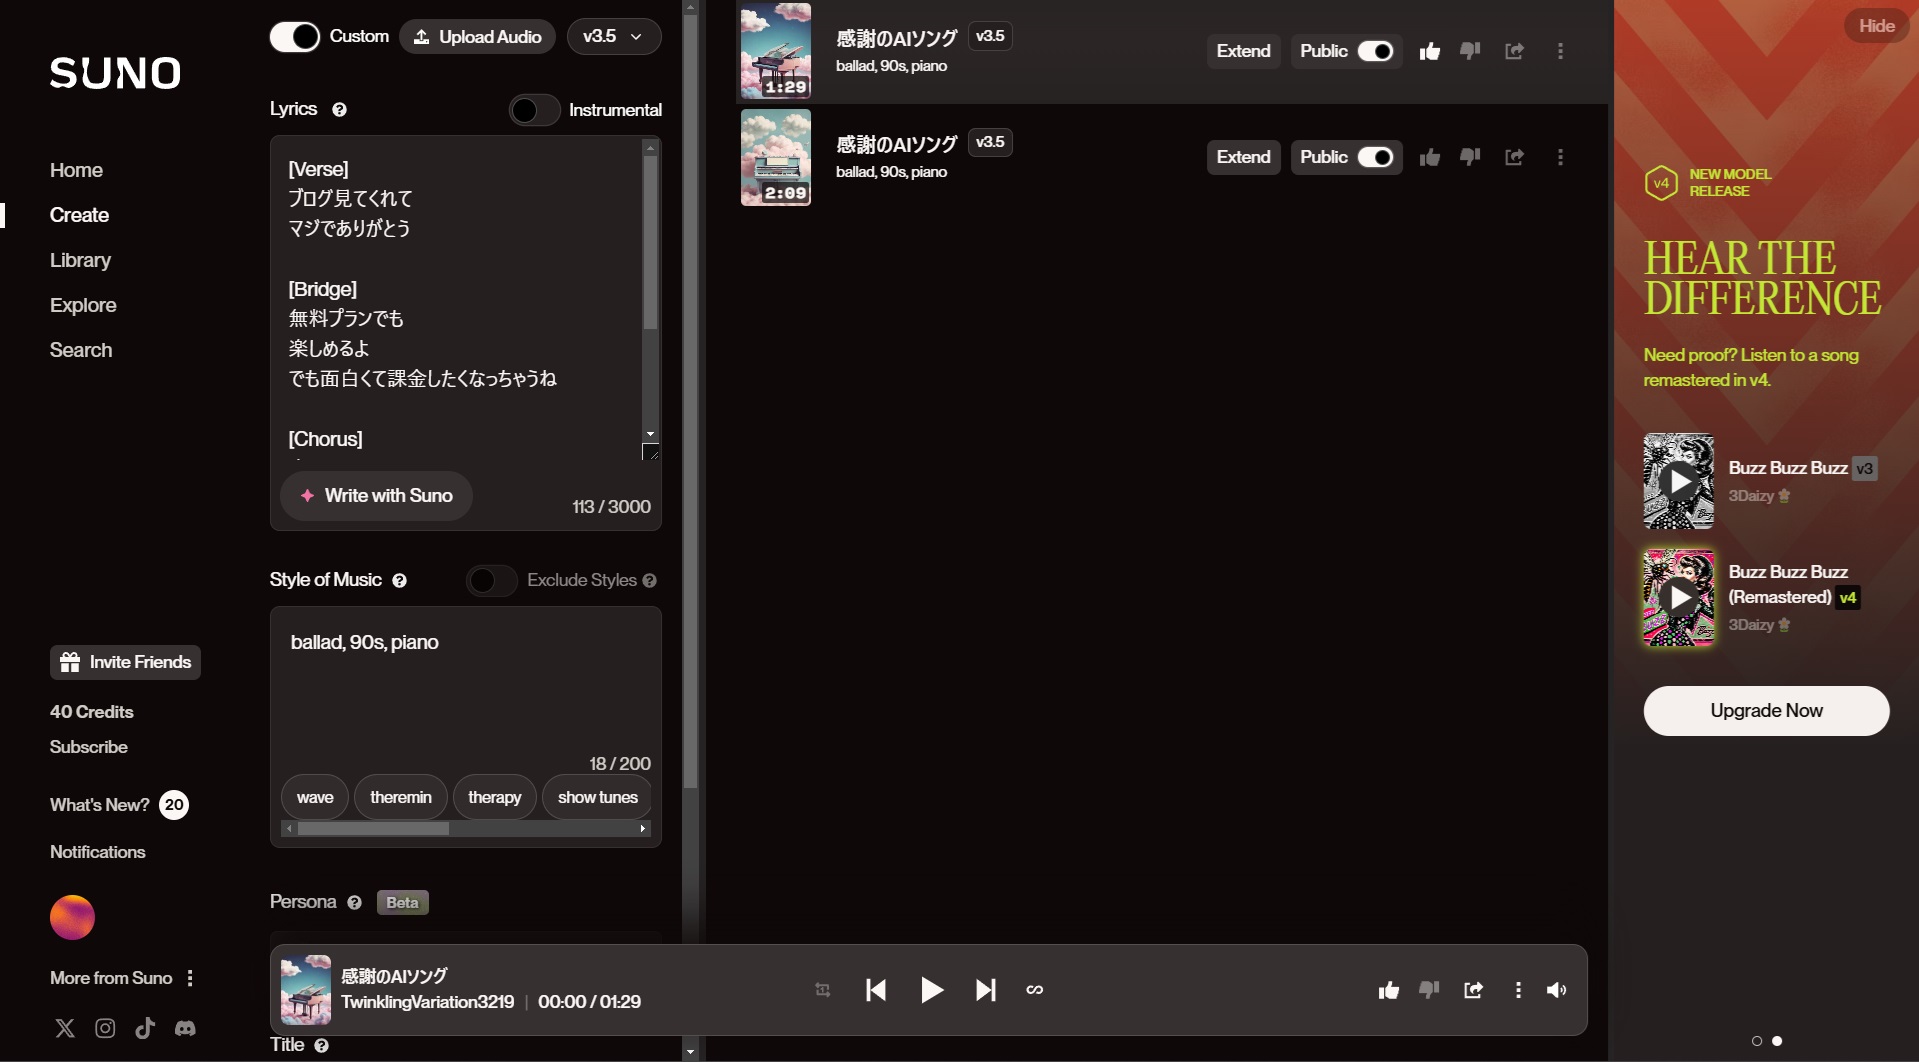This screenshot has height=1062, width=1919.
Task: Add the 'show tunes' style chip
Action: 597,797
